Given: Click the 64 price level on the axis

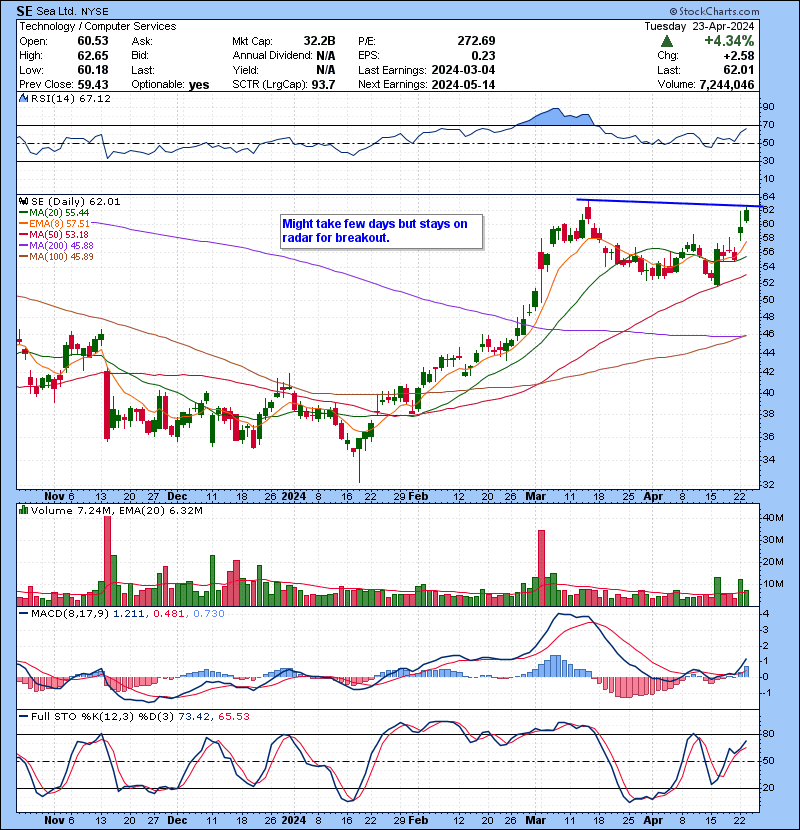Looking at the screenshot, I should coord(768,197).
